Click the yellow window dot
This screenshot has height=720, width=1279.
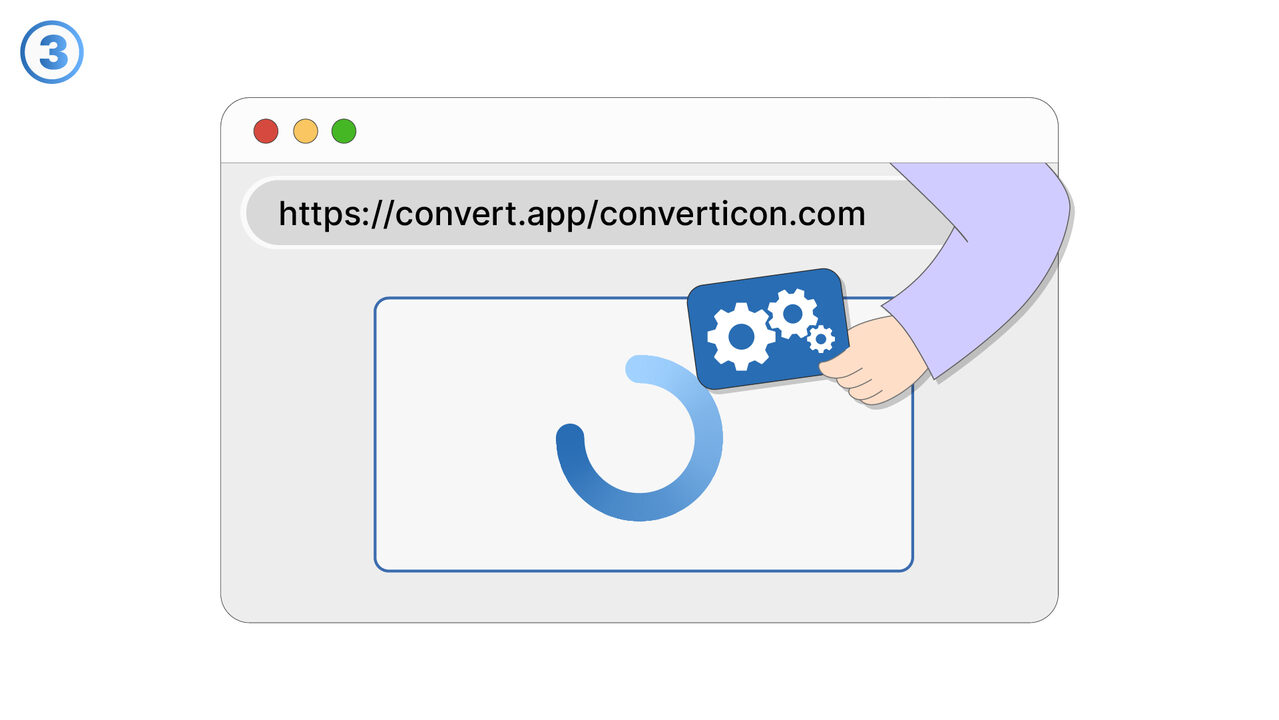pyautogui.click(x=305, y=131)
